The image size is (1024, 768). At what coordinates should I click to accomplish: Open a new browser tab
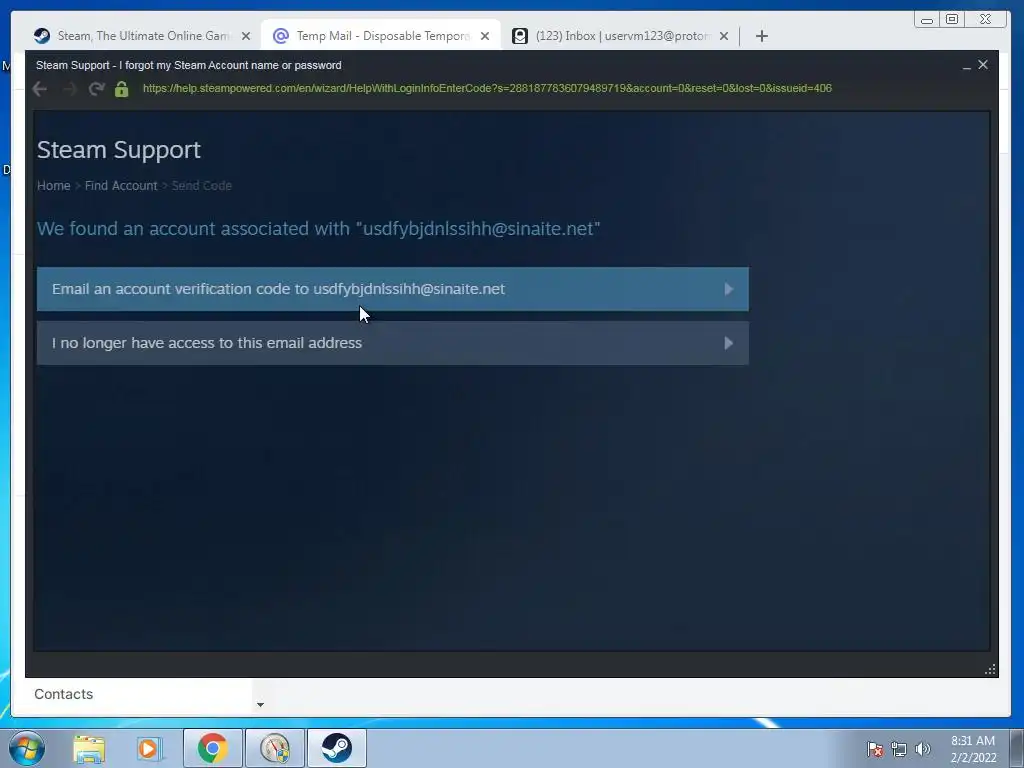pyautogui.click(x=761, y=36)
